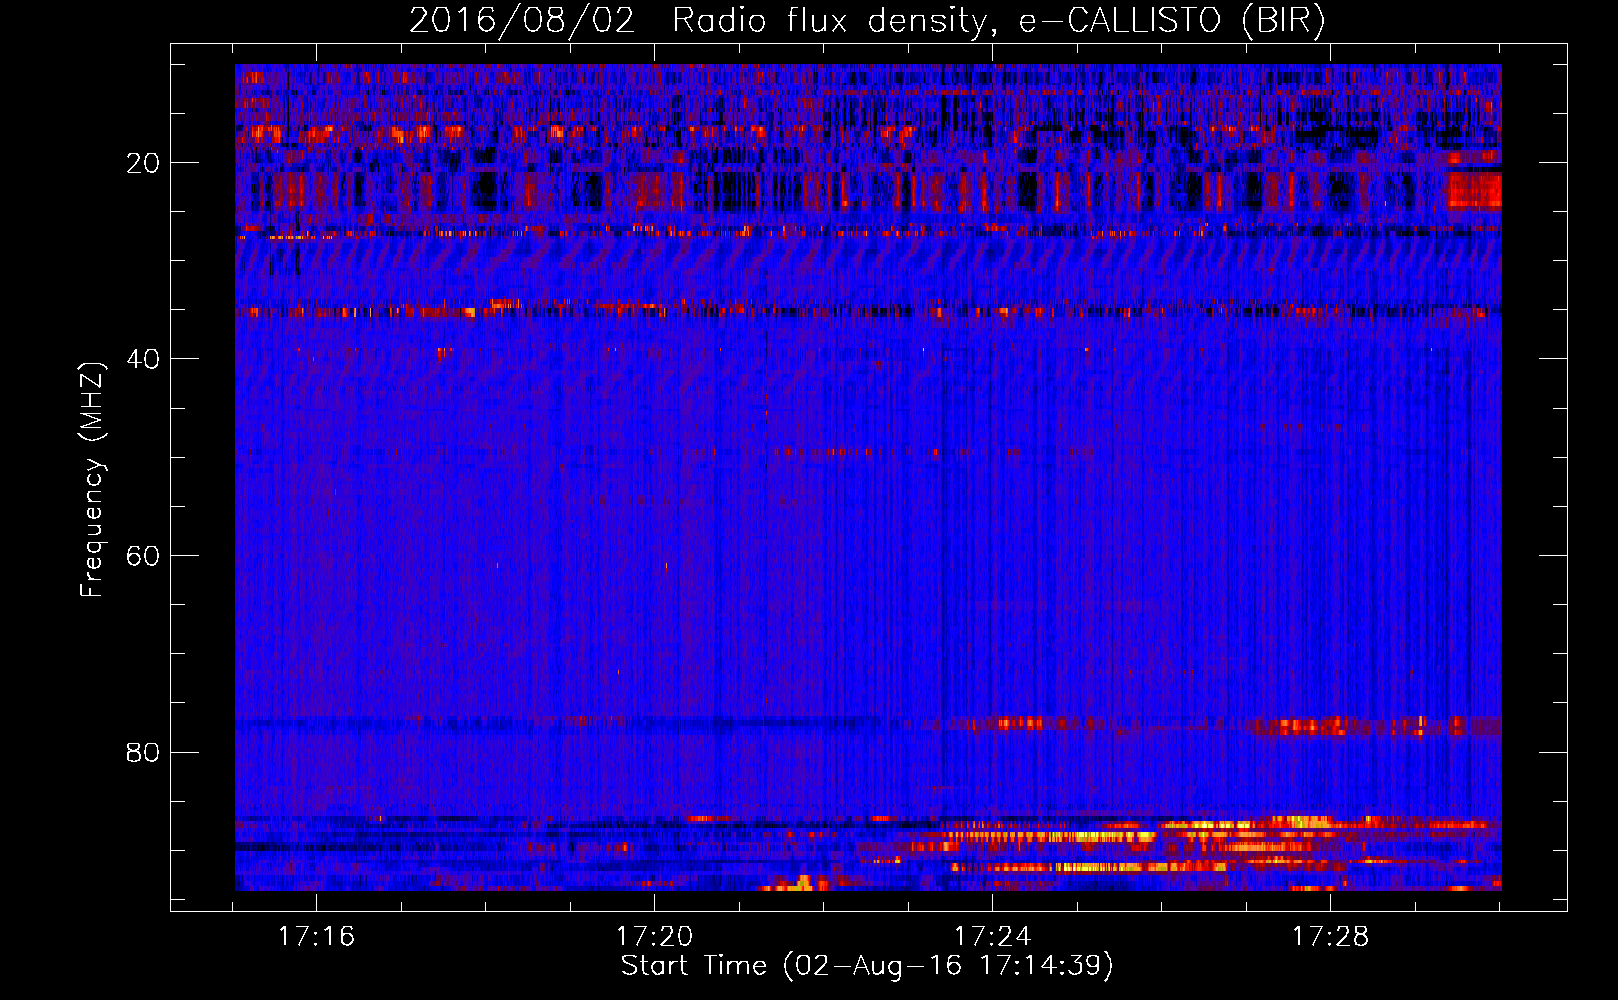Image resolution: width=1618 pixels, height=1000 pixels.
Task: Click the 'Start Time (02-Aug-16 17:14:39)' axis label
Action: (867, 966)
